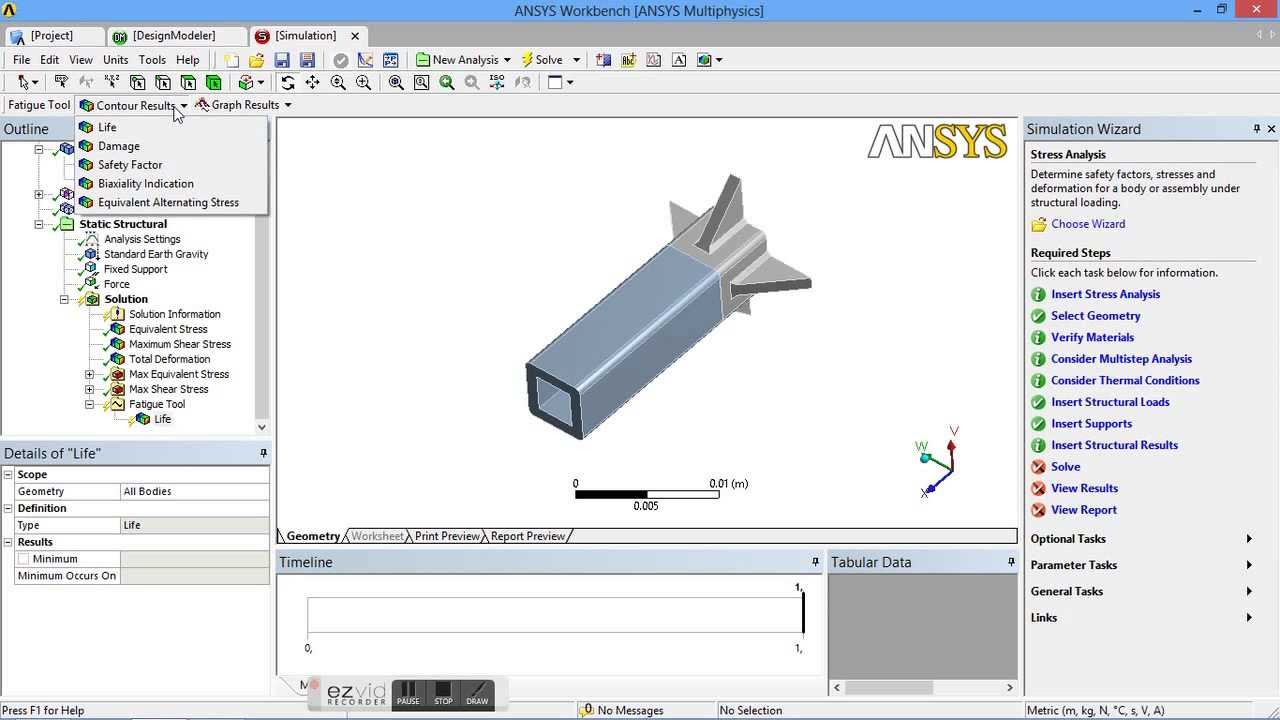Screen dimensions: 1280x720
Task: Collapse the Fatigue Tool tree node
Action: (x=89, y=404)
